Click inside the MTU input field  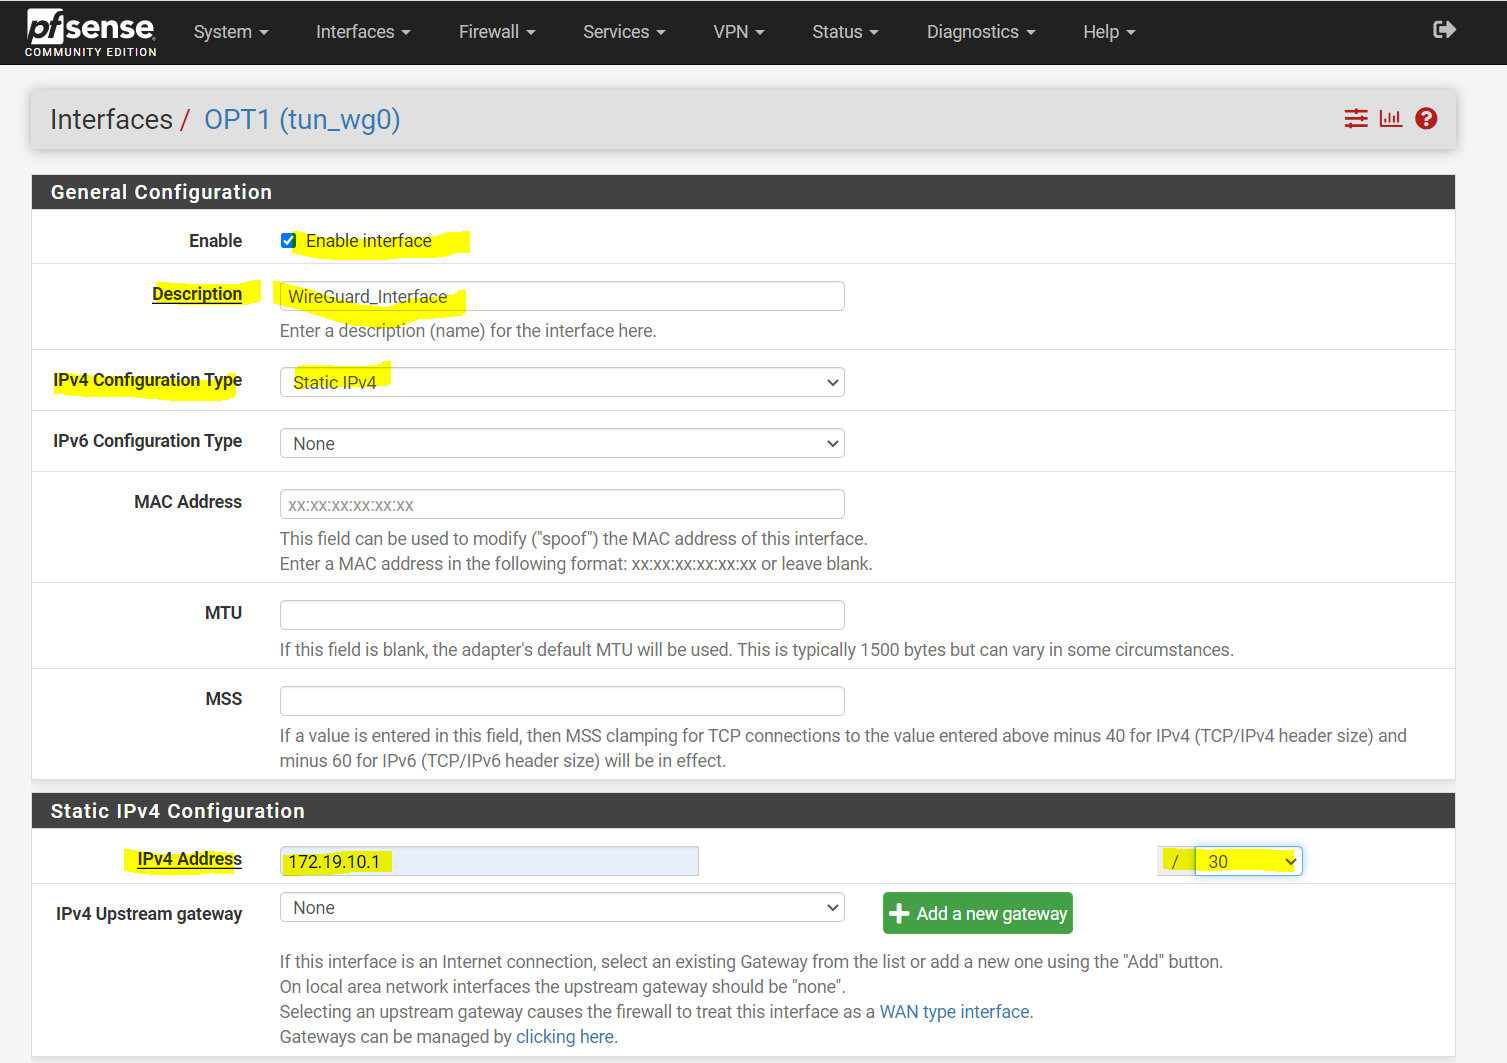pyautogui.click(x=561, y=614)
